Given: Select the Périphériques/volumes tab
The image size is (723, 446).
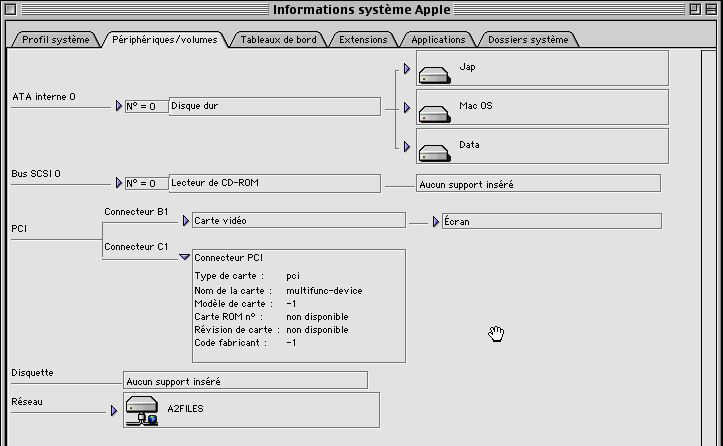Looking at the screenshot, I should [165, 40].
